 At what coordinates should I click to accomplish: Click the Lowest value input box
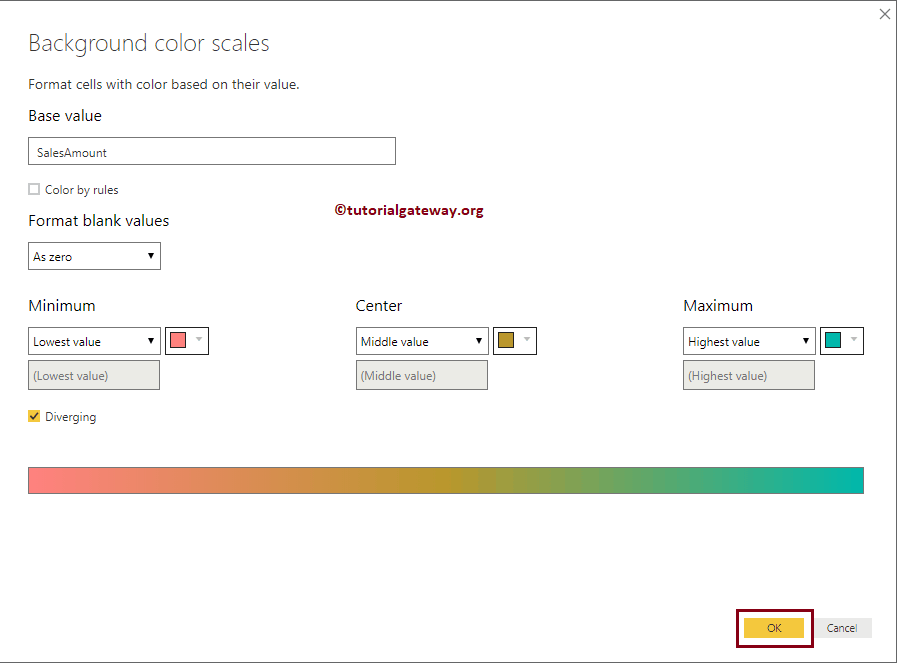click(93, 375)
